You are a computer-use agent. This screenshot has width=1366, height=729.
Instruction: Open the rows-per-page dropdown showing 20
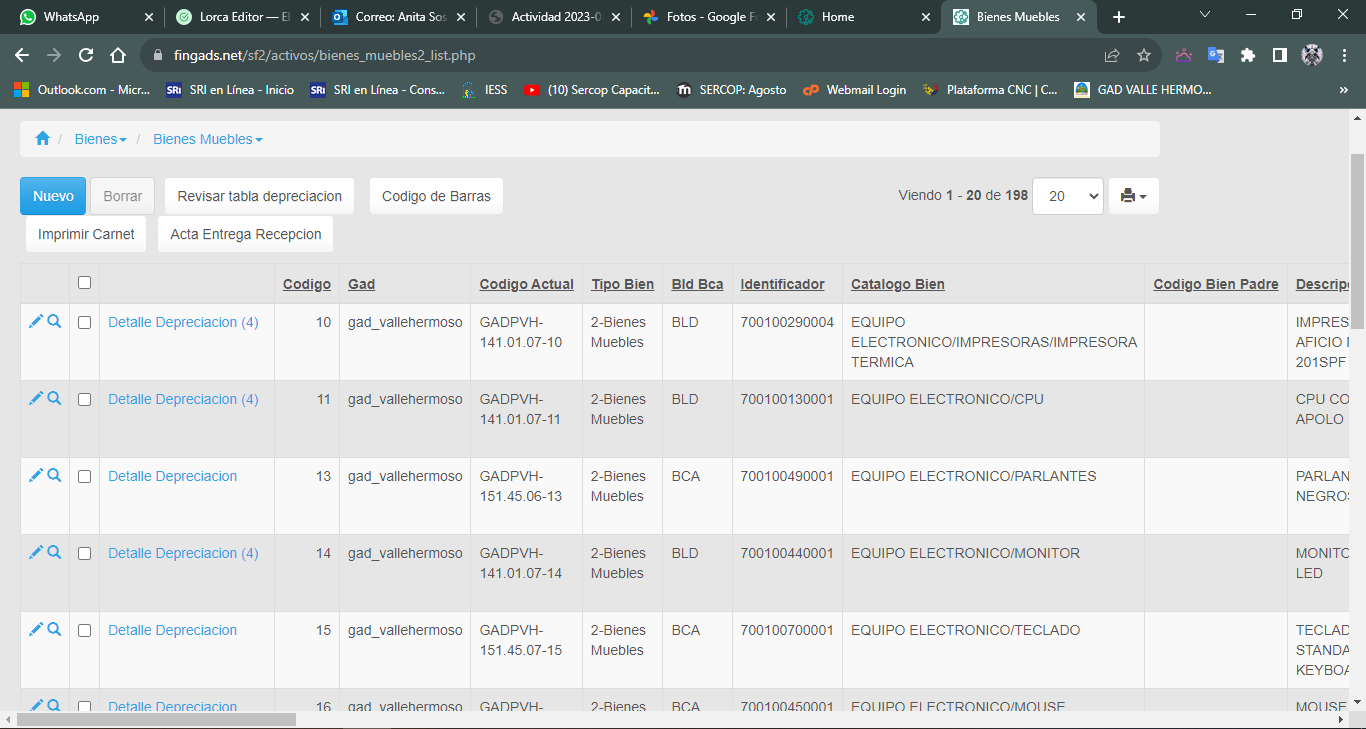[1067, 196]
